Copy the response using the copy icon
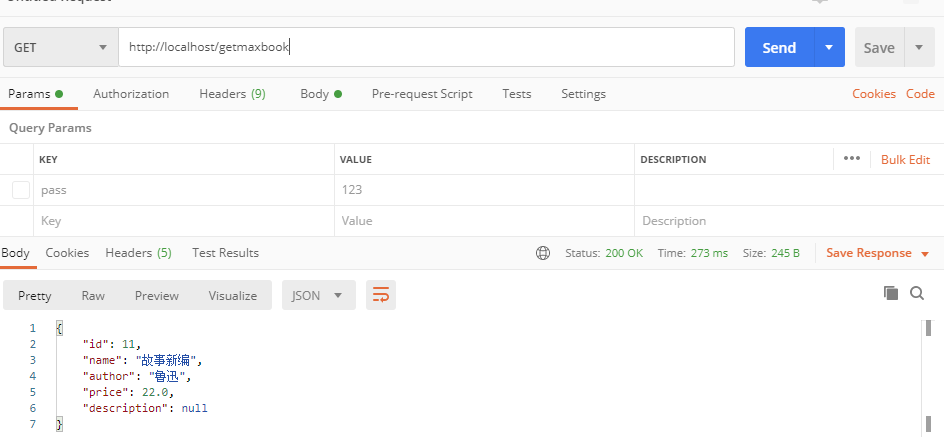The image size is (944, 437). (890, 293)
